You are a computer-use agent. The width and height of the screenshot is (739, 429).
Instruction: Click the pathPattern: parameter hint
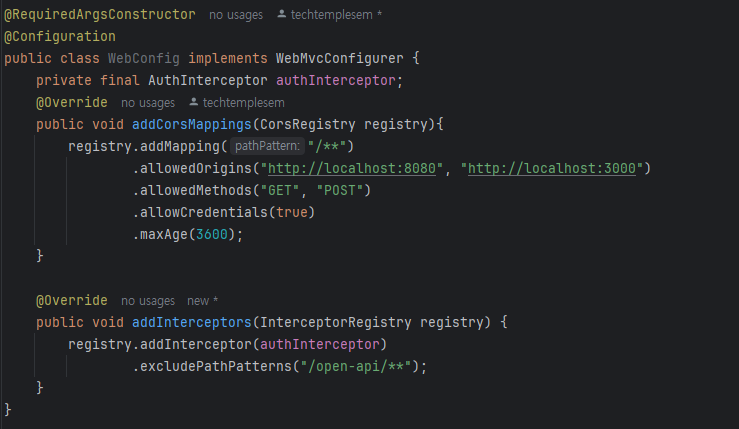coord(267,146)
